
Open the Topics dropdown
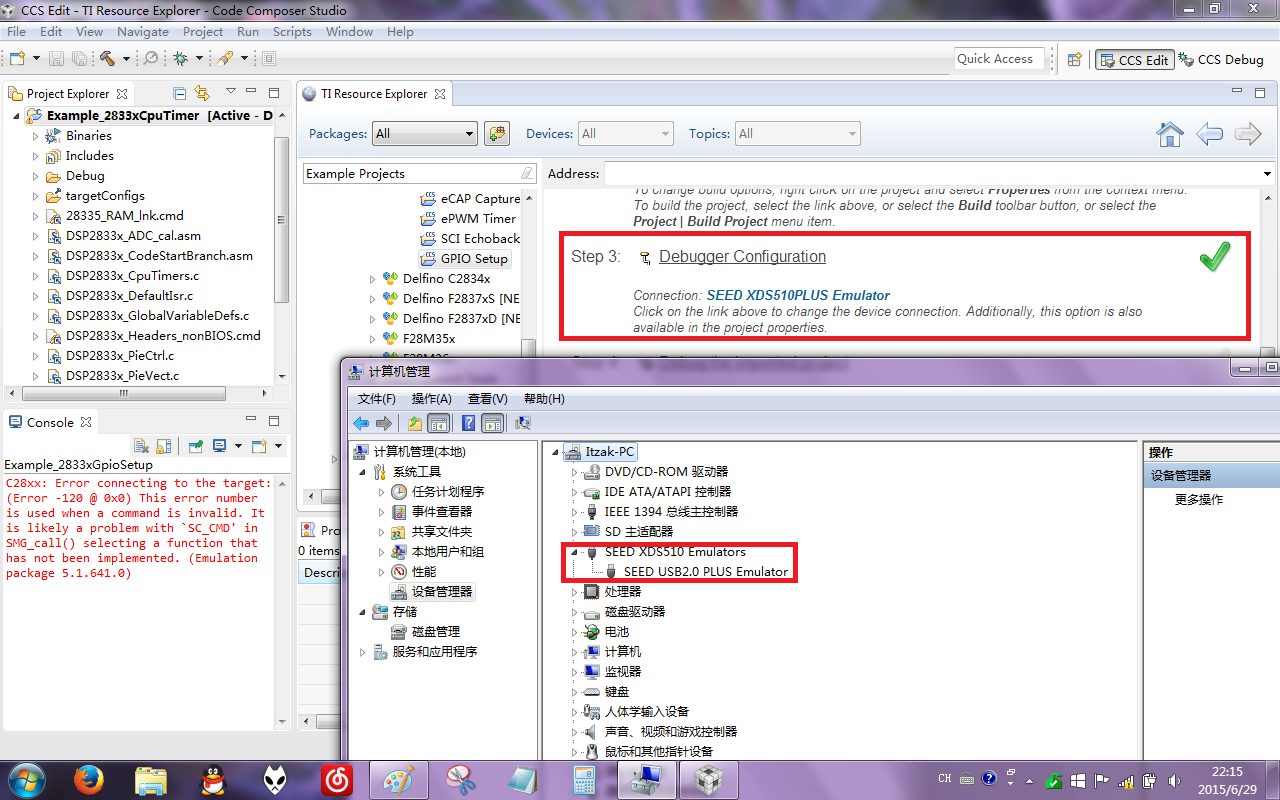[x=798, y=133]
